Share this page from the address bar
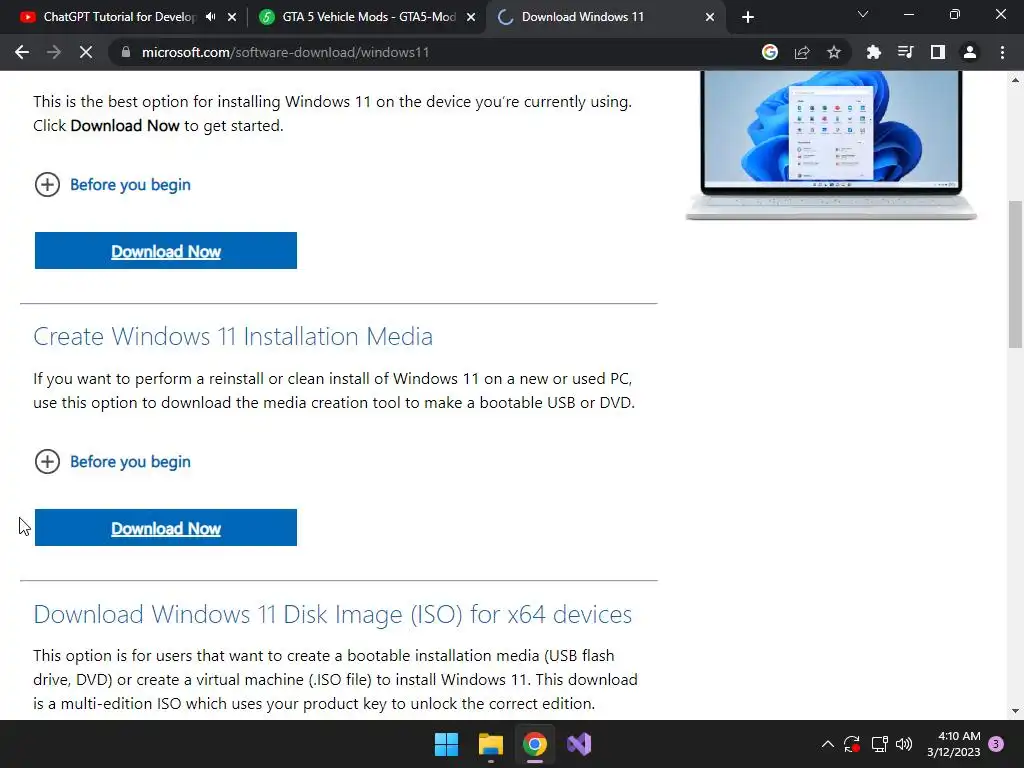Image resolution: width=1024 pixels, height=768 pixels. click(x=802, y=52)
